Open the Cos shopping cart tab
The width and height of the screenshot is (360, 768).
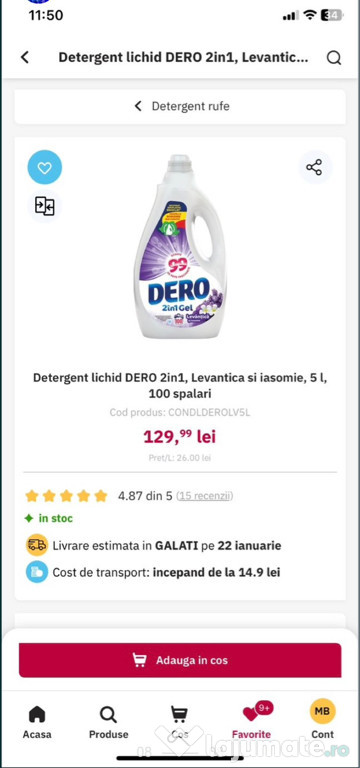click(180, 721)
